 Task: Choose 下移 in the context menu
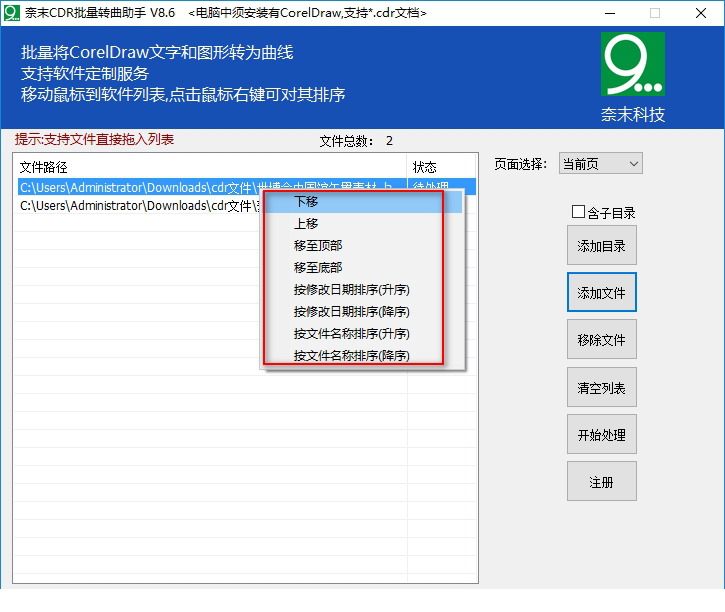pyautogui.click(x=363, y=202)
